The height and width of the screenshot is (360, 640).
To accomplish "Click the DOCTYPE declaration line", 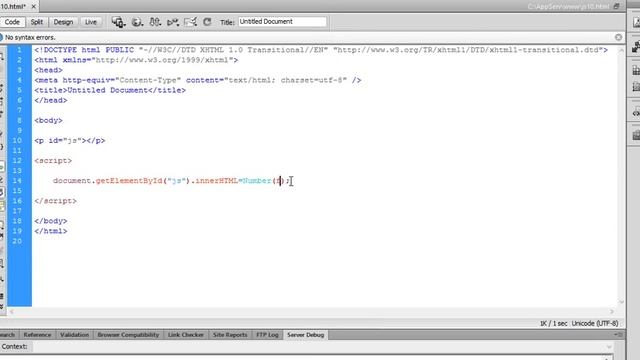I will pyautogui.click(x=321, y=50).
